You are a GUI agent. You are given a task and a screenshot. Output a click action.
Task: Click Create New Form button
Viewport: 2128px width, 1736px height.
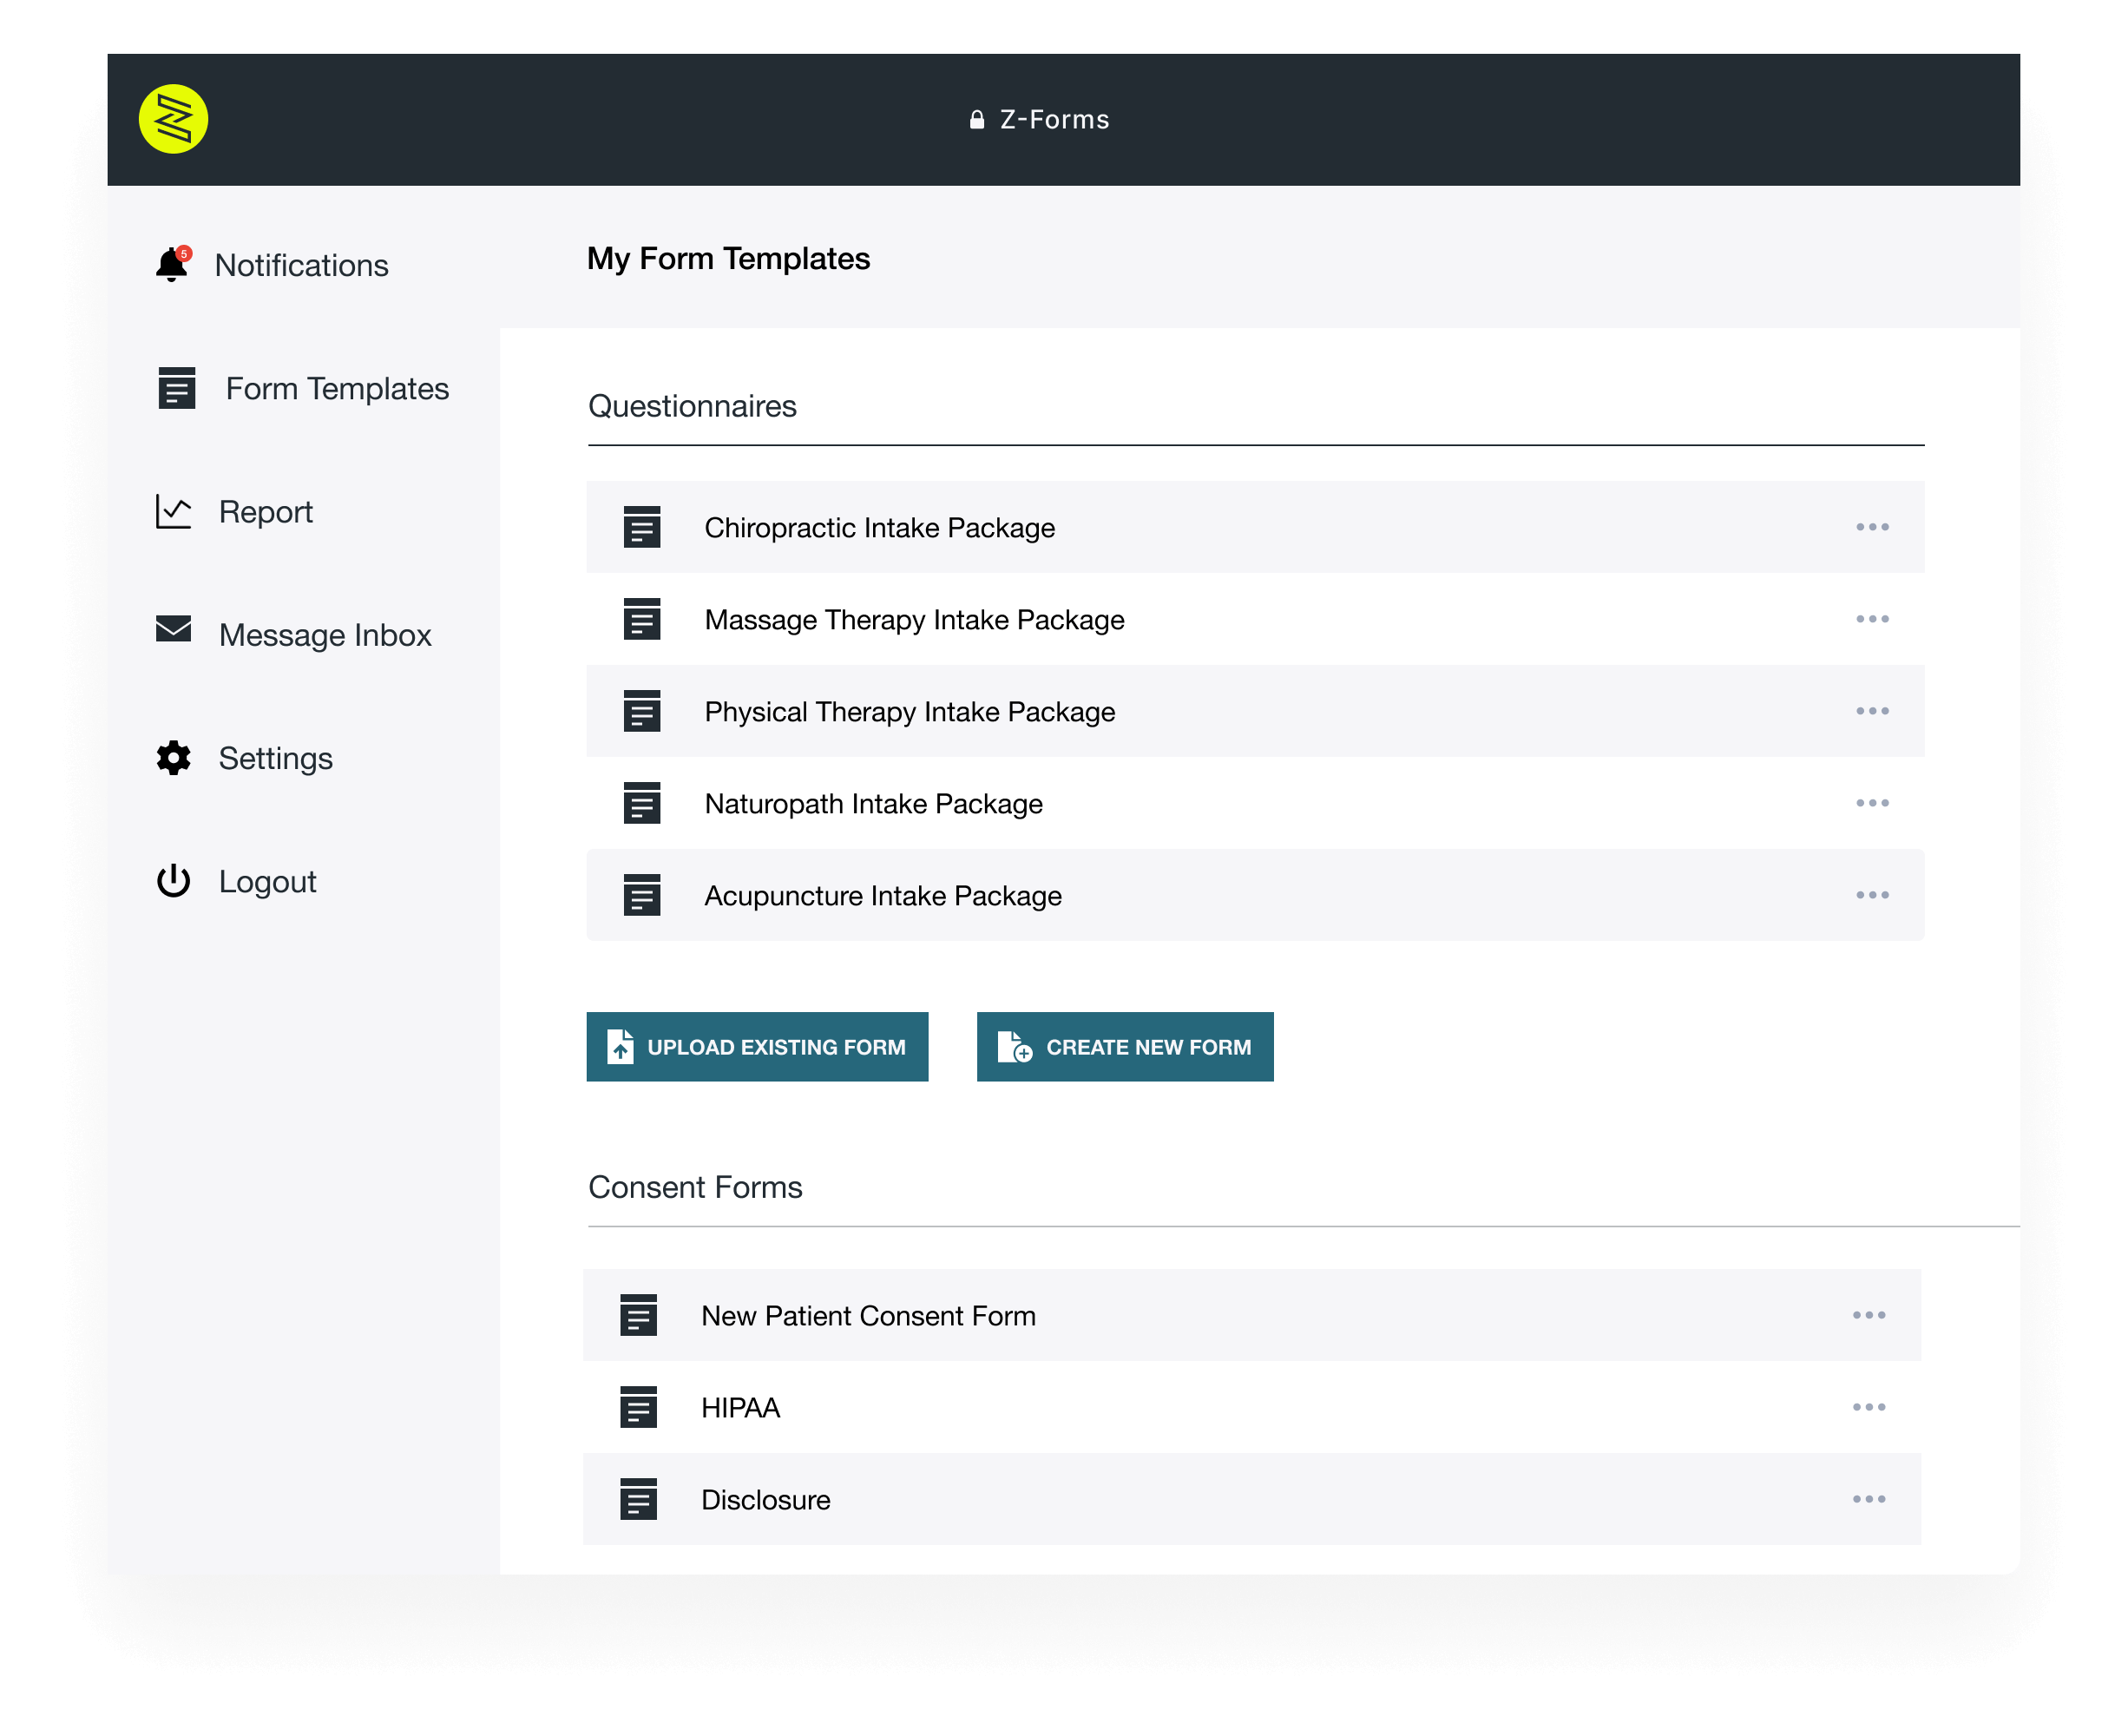click(1125, 1047)
